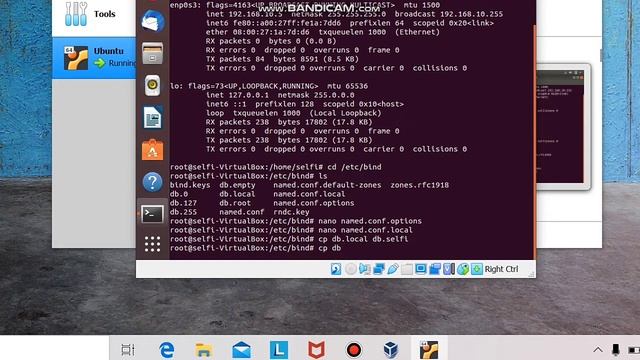Click the 'nano named.conf.options' command line
This screenshot has width=640, height=360.
pos(296,221)
